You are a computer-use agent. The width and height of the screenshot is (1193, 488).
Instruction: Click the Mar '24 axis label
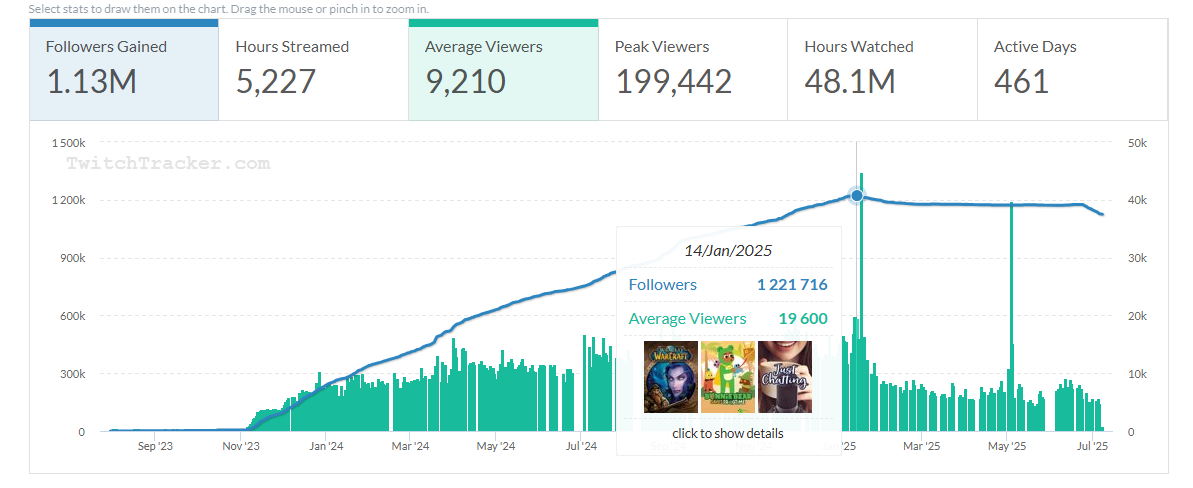[x=412, y=446]
